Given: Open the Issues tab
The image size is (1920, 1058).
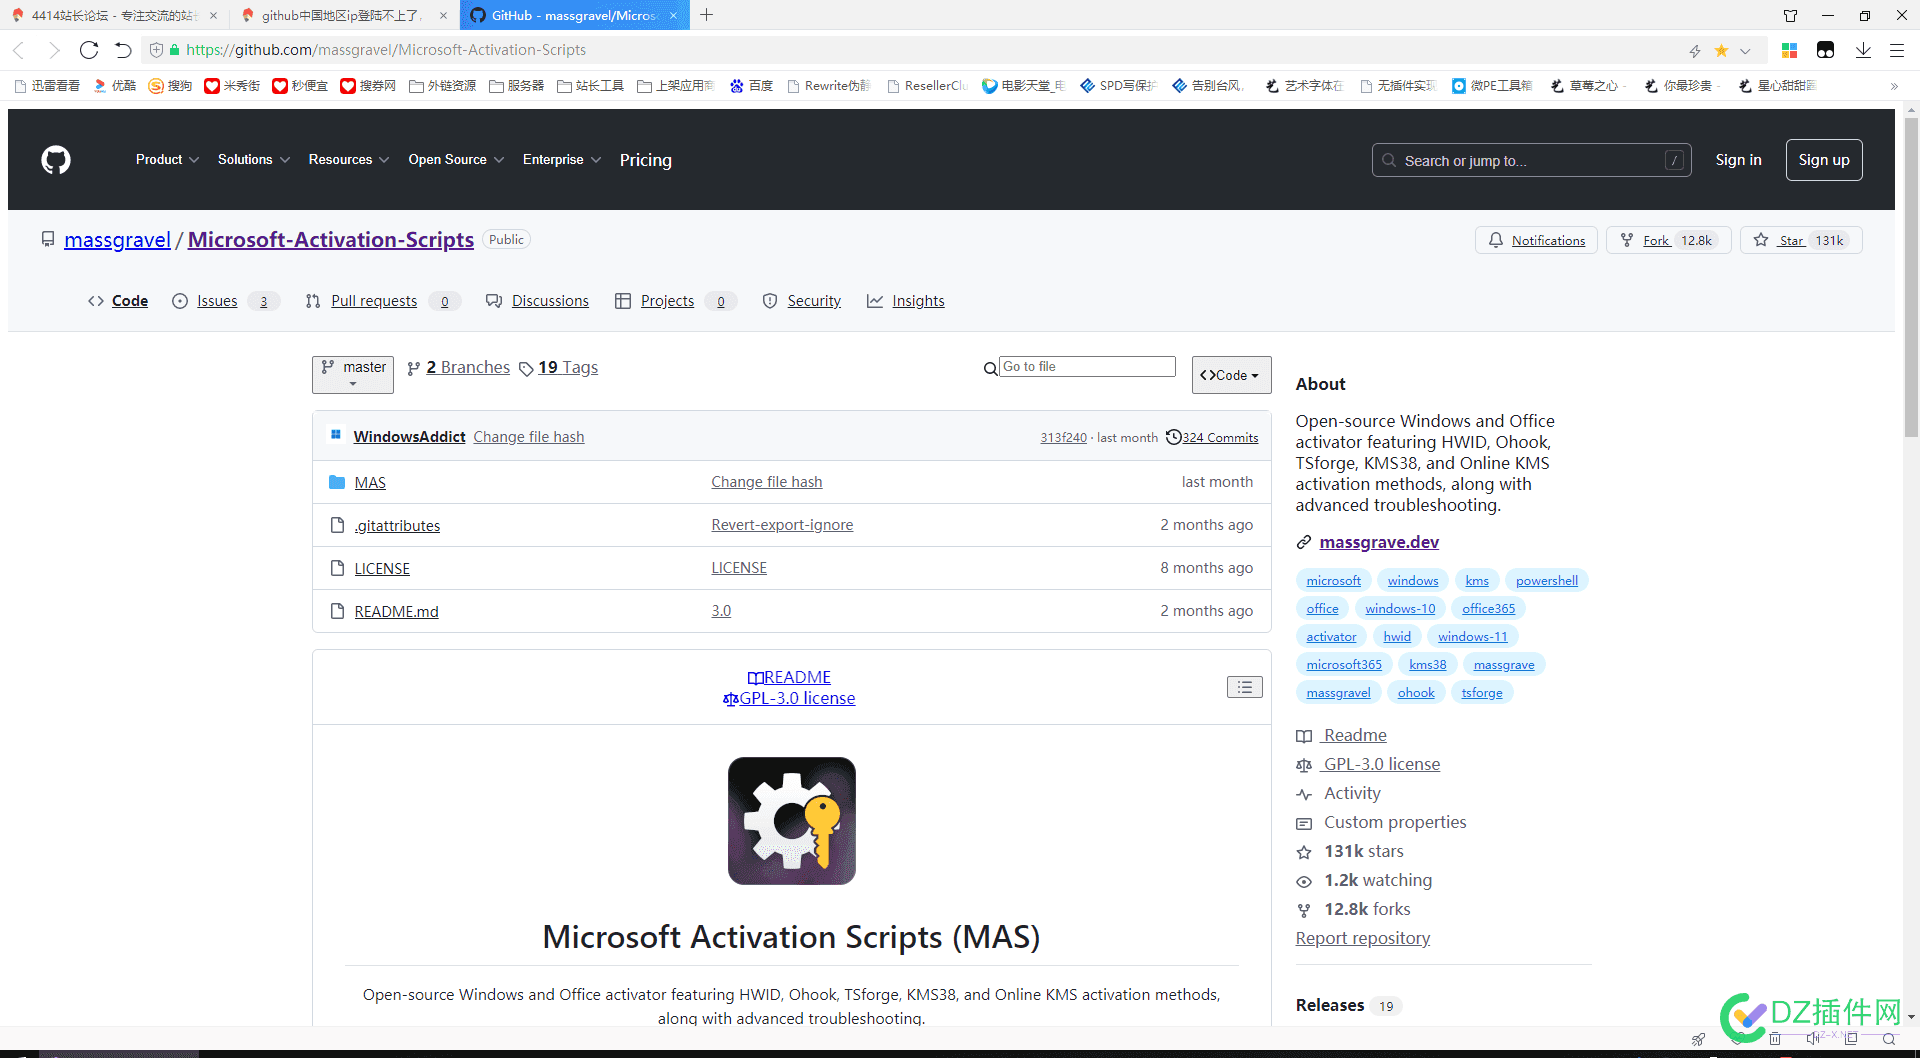Looking at the screenshot, I should tap(224, 301).
